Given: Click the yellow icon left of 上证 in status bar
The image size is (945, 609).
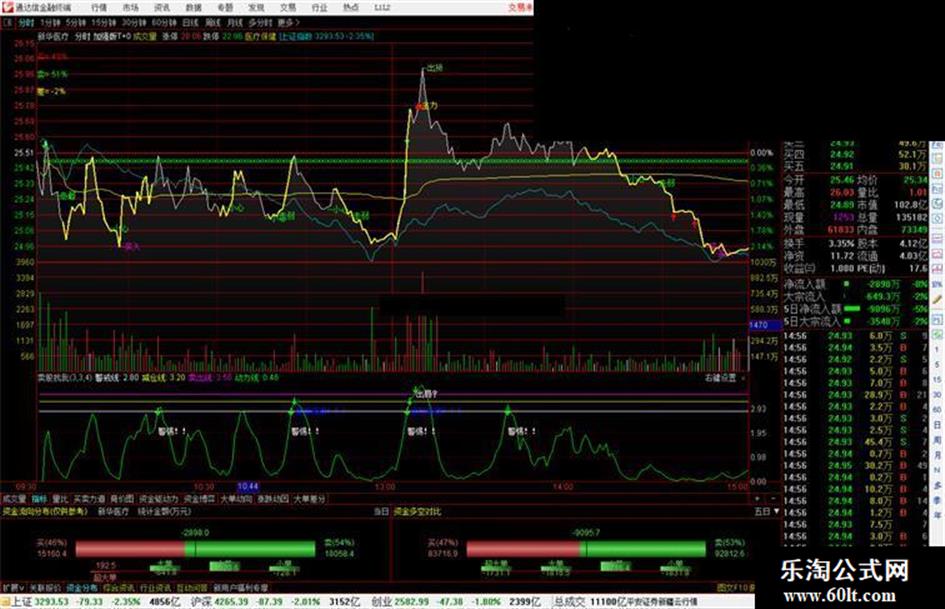Looking at the screenshot, I should [x=5, y=602].
